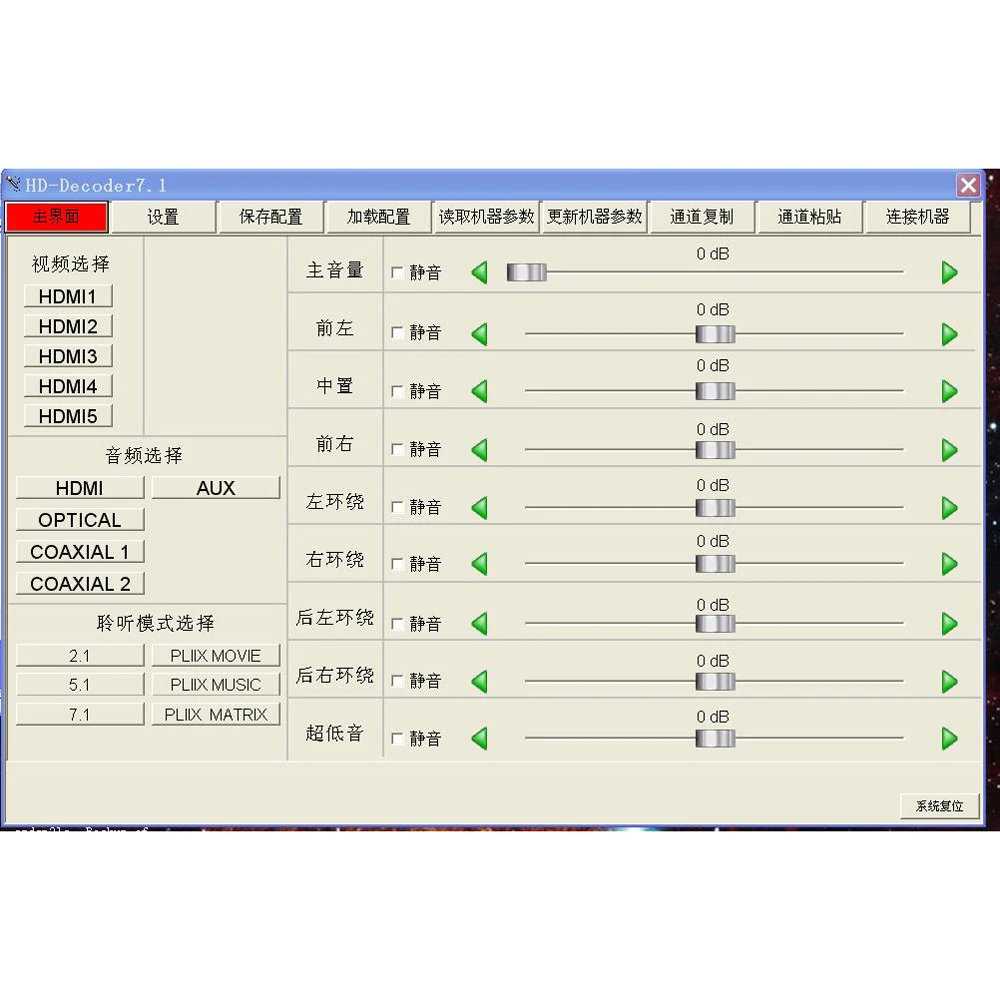Viewport: 1000px width, 1000px height.
Task: Choose HDMI audio source
Action: (x=80, y=488)
